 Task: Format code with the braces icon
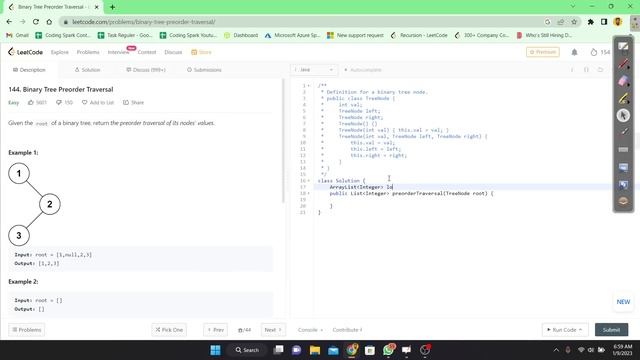586,70
